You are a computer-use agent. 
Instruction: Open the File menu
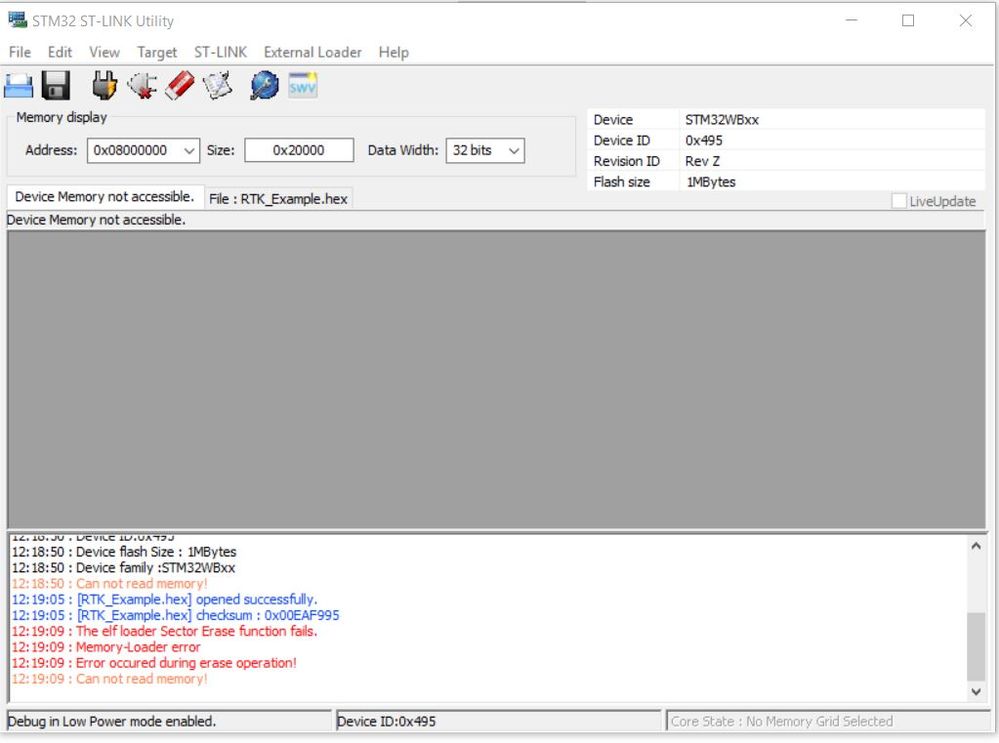pos(20,52)
